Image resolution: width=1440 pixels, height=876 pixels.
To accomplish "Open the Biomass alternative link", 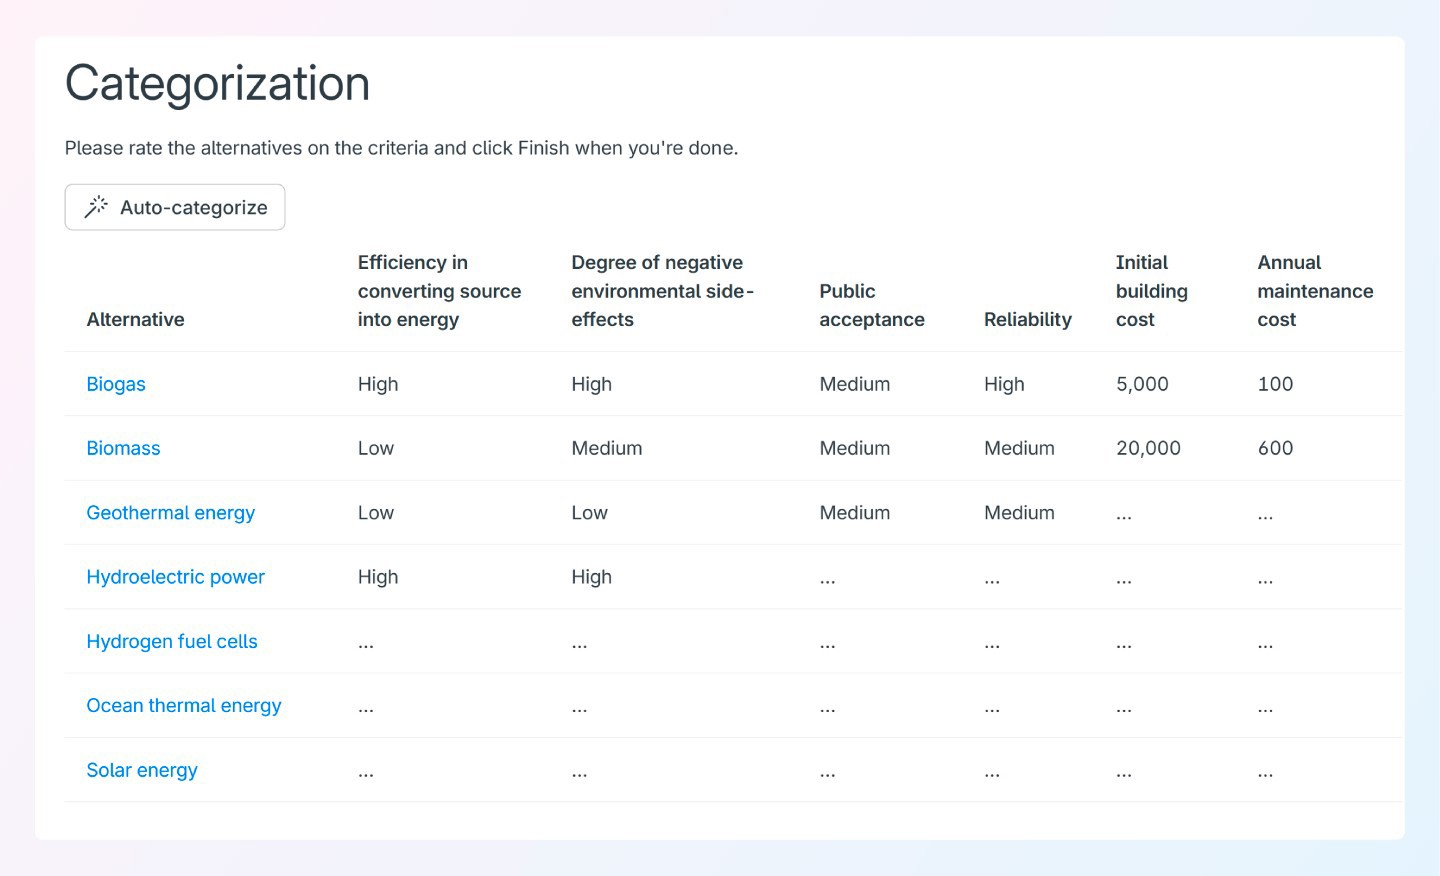I will pyautogui.click(x=123, y=448).
